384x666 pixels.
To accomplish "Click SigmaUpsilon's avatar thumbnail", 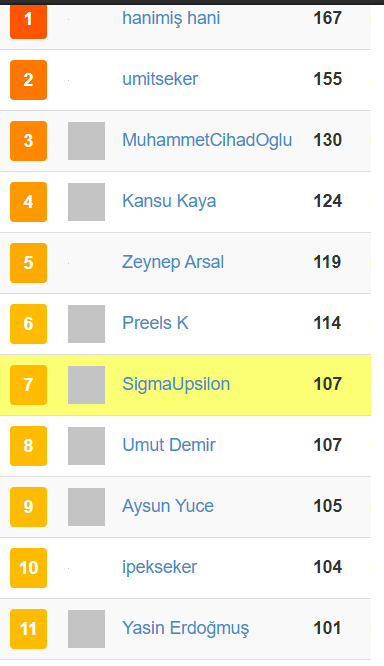I will pos(86,385).
